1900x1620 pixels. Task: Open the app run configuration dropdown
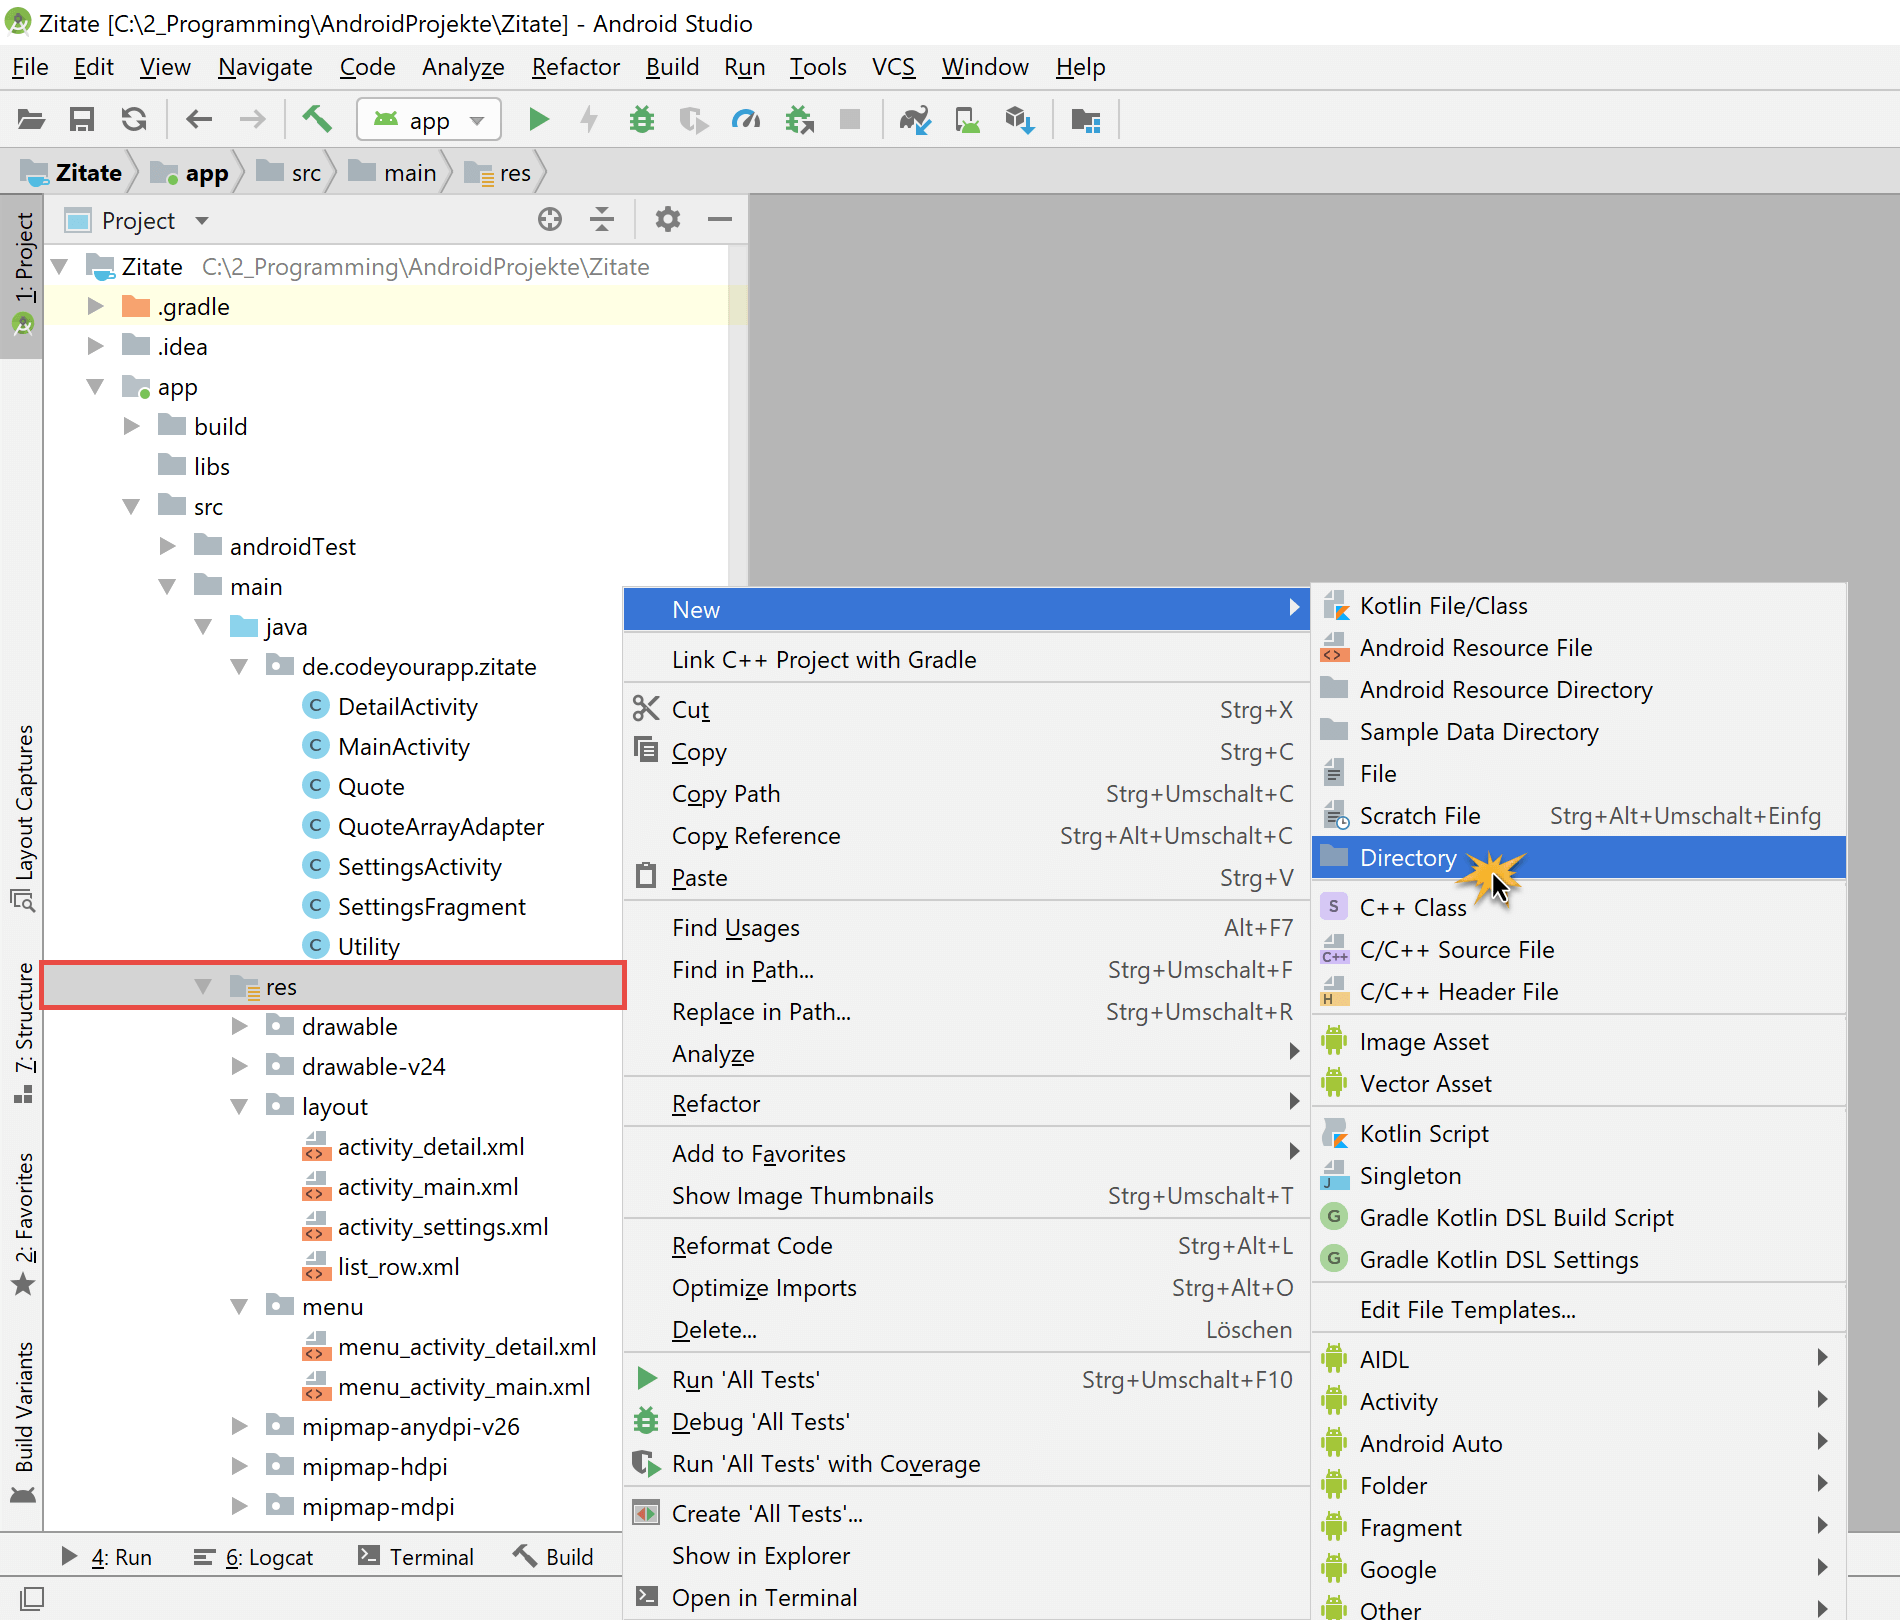tap(429, 120)
